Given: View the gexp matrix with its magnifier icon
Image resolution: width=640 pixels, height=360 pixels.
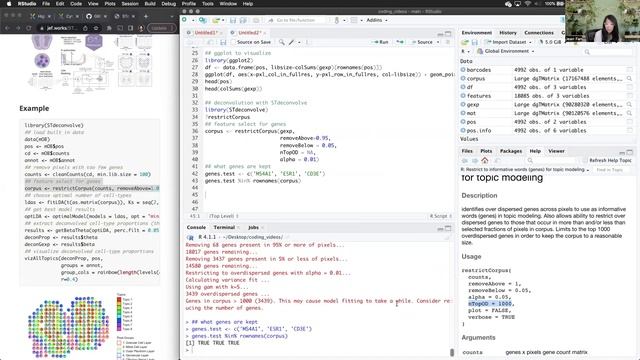Looking at the screenshot, I should pos(629,104).
